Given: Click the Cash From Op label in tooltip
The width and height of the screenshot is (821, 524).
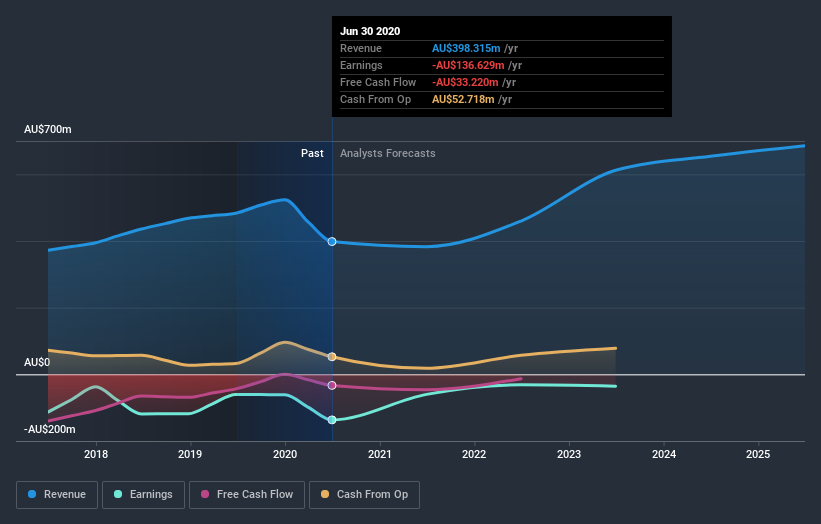Looking at the screenshot, I should point(375,99).
